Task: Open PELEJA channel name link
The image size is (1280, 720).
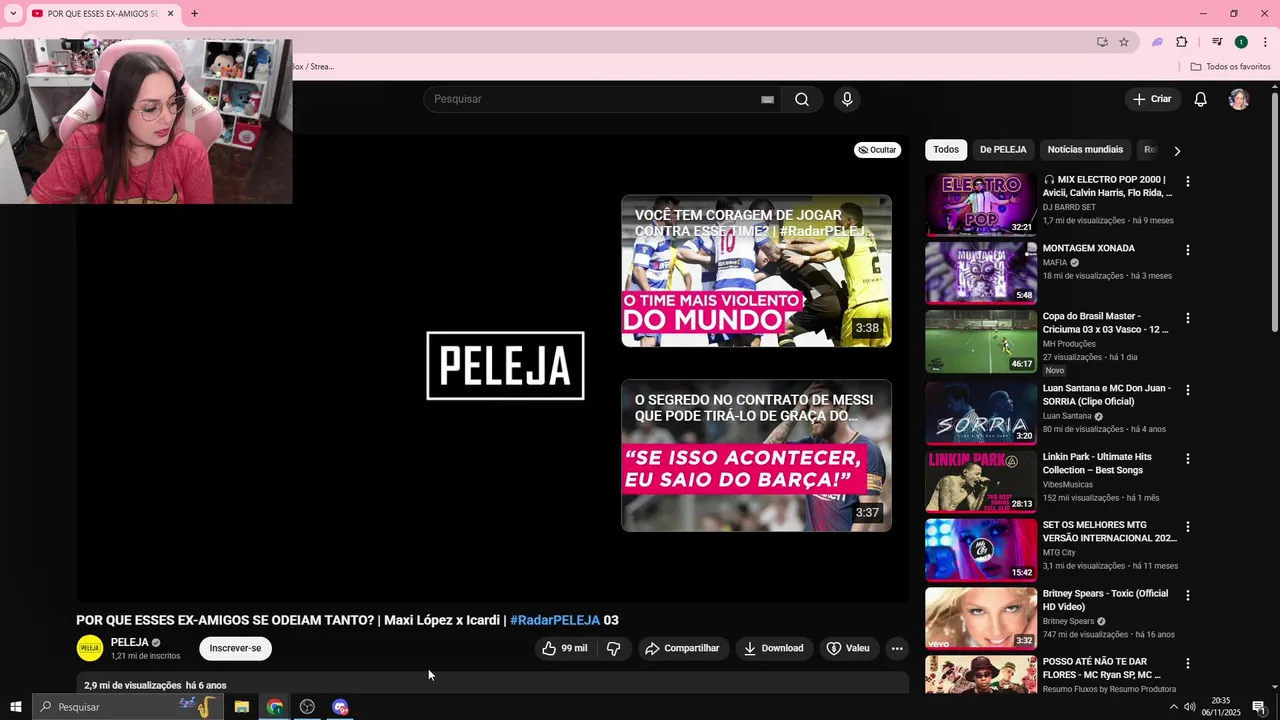Action: click(x=129, y=642)
